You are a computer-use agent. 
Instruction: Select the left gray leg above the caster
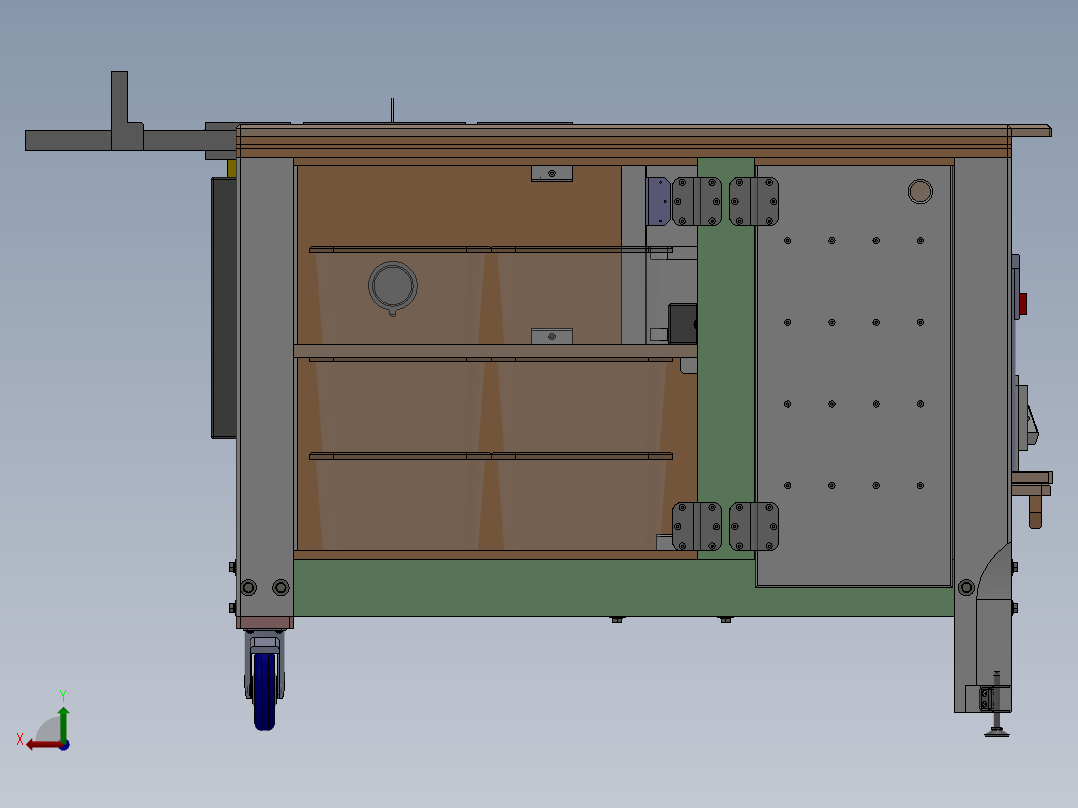point(266,385)
